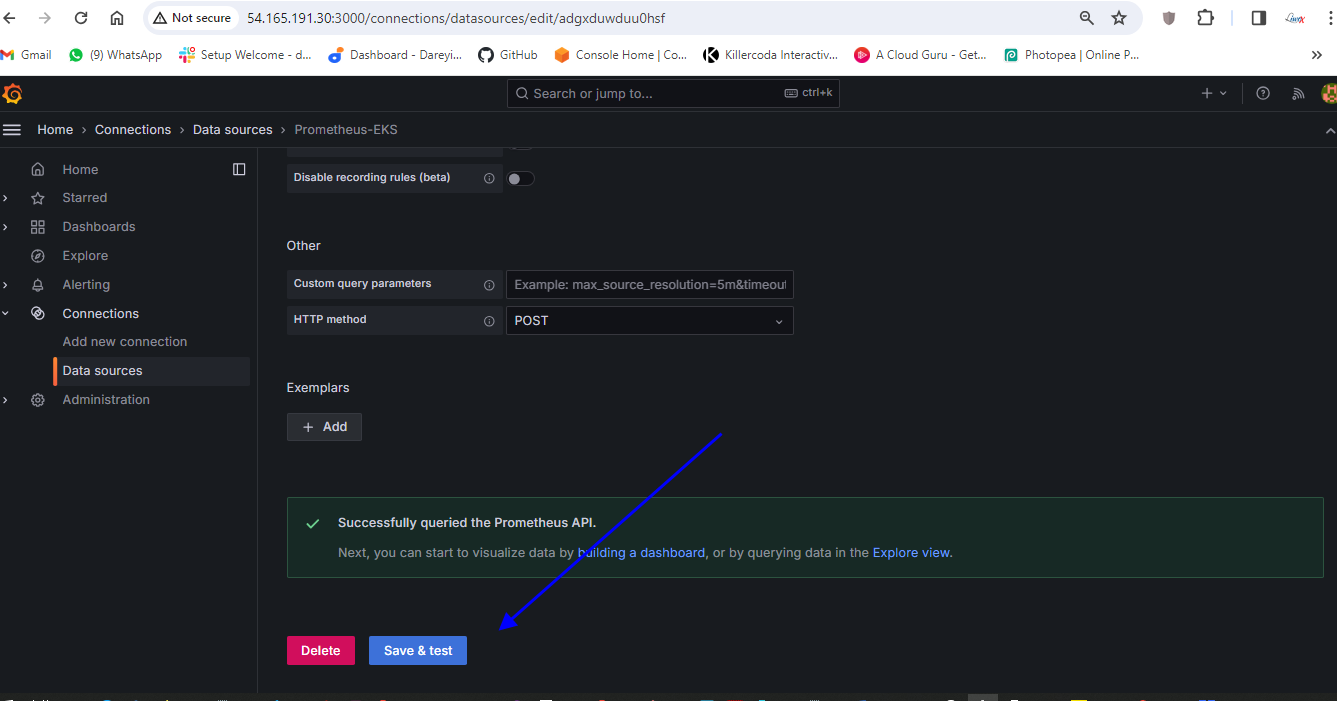Collapse the Connections sidebar section

pyautogui.click(x=6, y=313)
